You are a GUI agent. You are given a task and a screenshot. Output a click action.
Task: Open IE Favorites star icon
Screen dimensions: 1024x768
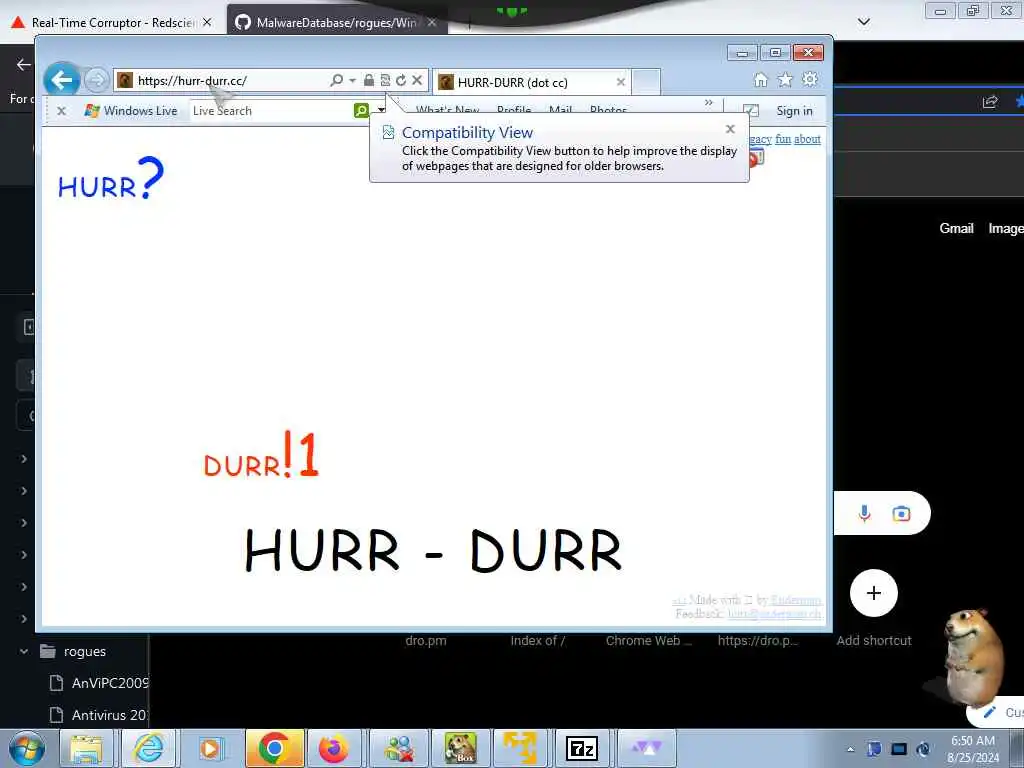click(785, 80)
